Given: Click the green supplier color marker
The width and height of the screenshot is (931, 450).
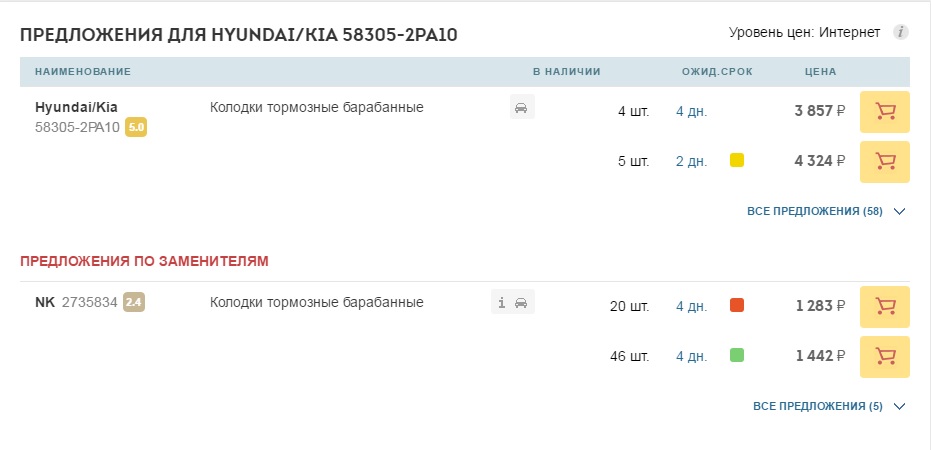Looking at the screenshot, I should (737, 355).
